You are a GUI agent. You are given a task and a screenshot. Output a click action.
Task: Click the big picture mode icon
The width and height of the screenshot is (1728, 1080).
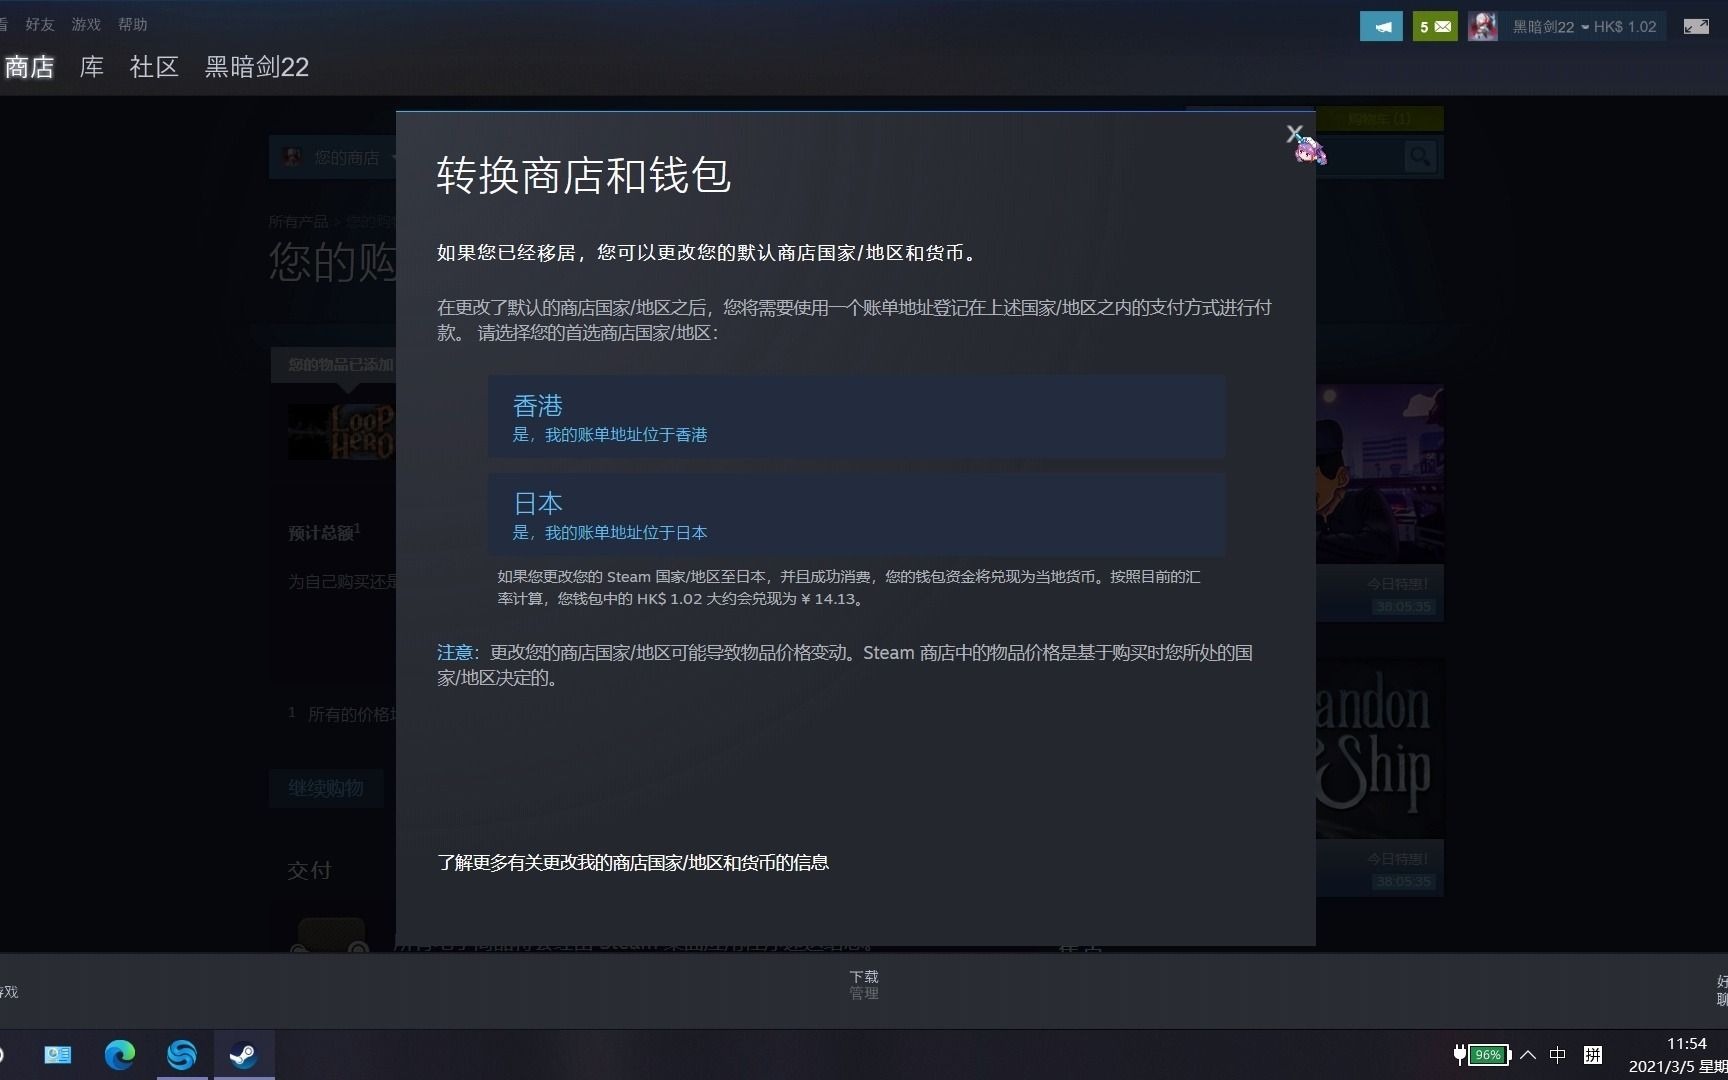1696,27
